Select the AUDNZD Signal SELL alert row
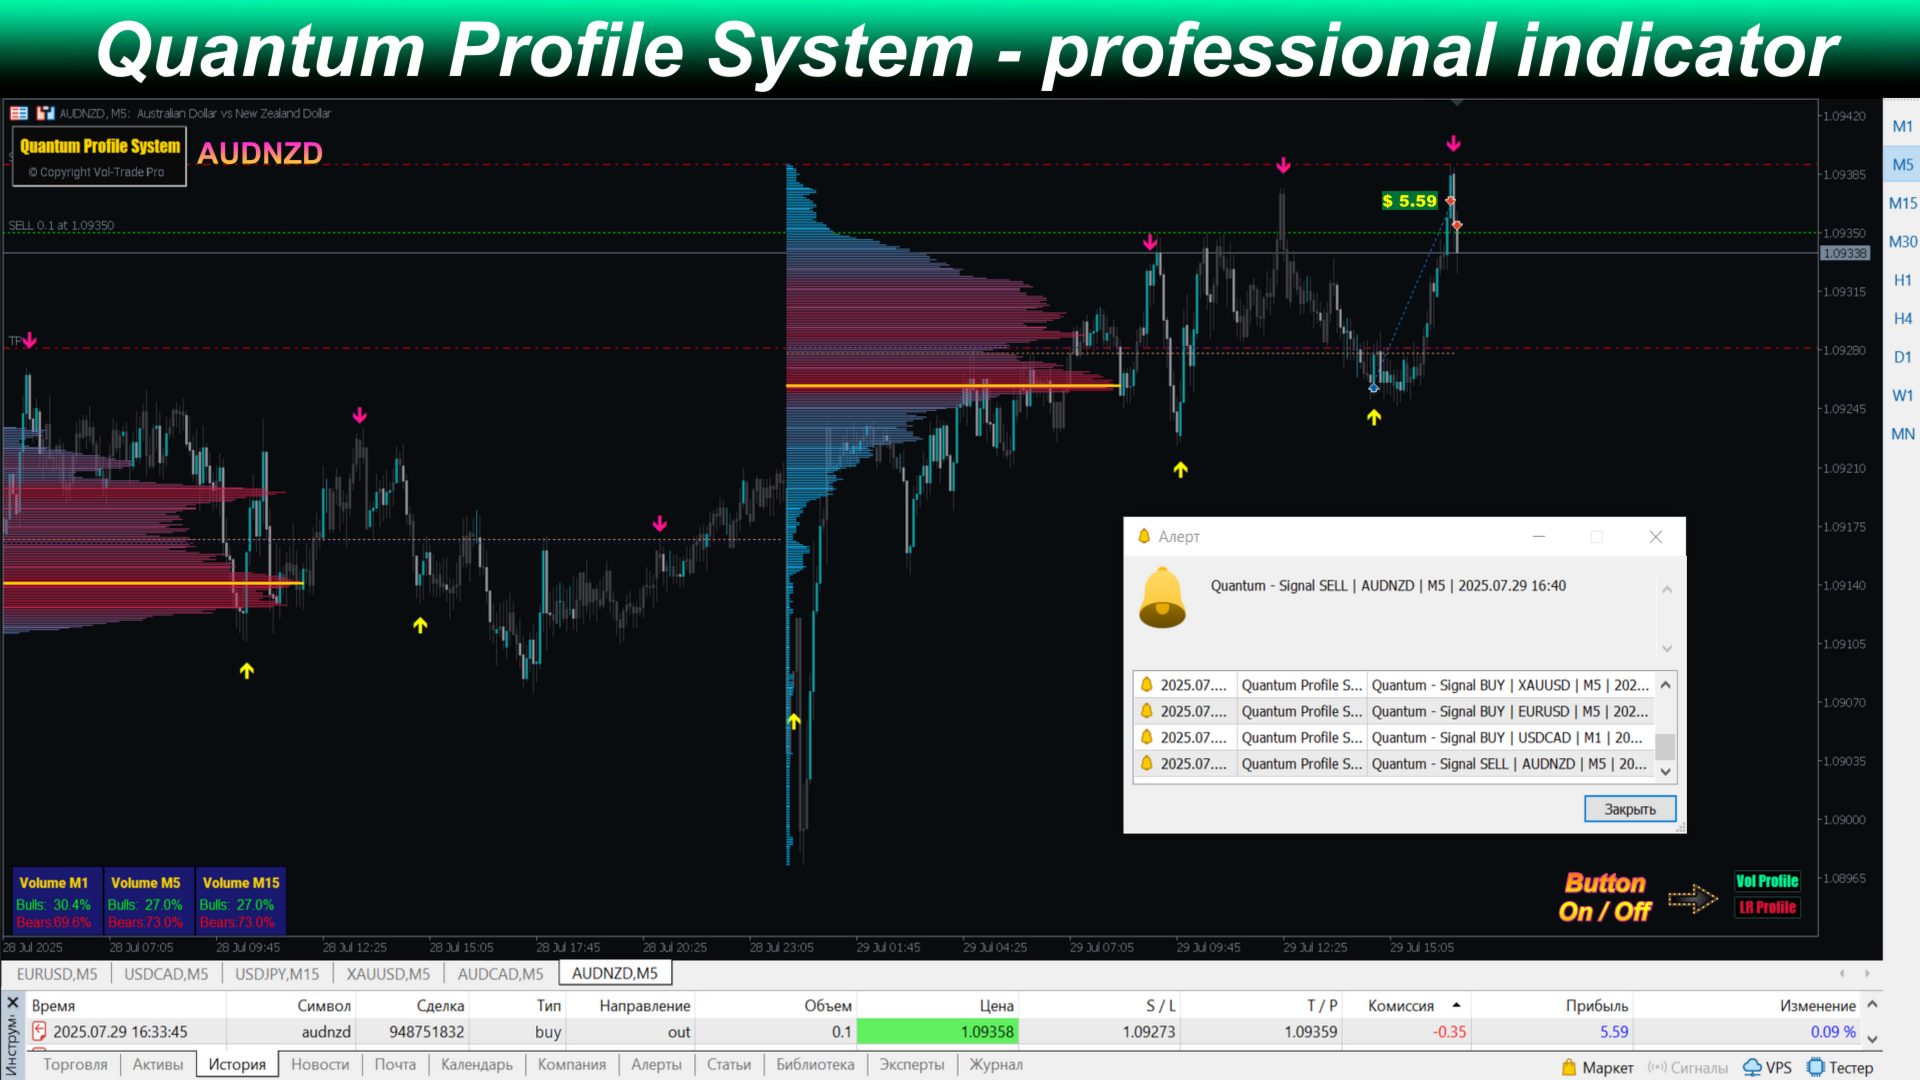 [x=1395, y=763]
